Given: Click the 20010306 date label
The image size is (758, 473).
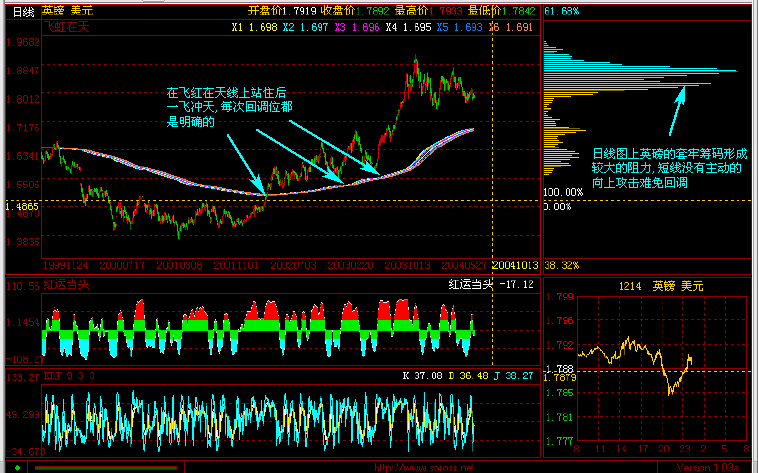Looking at the screenshot, I should click(x=179, y=266).
